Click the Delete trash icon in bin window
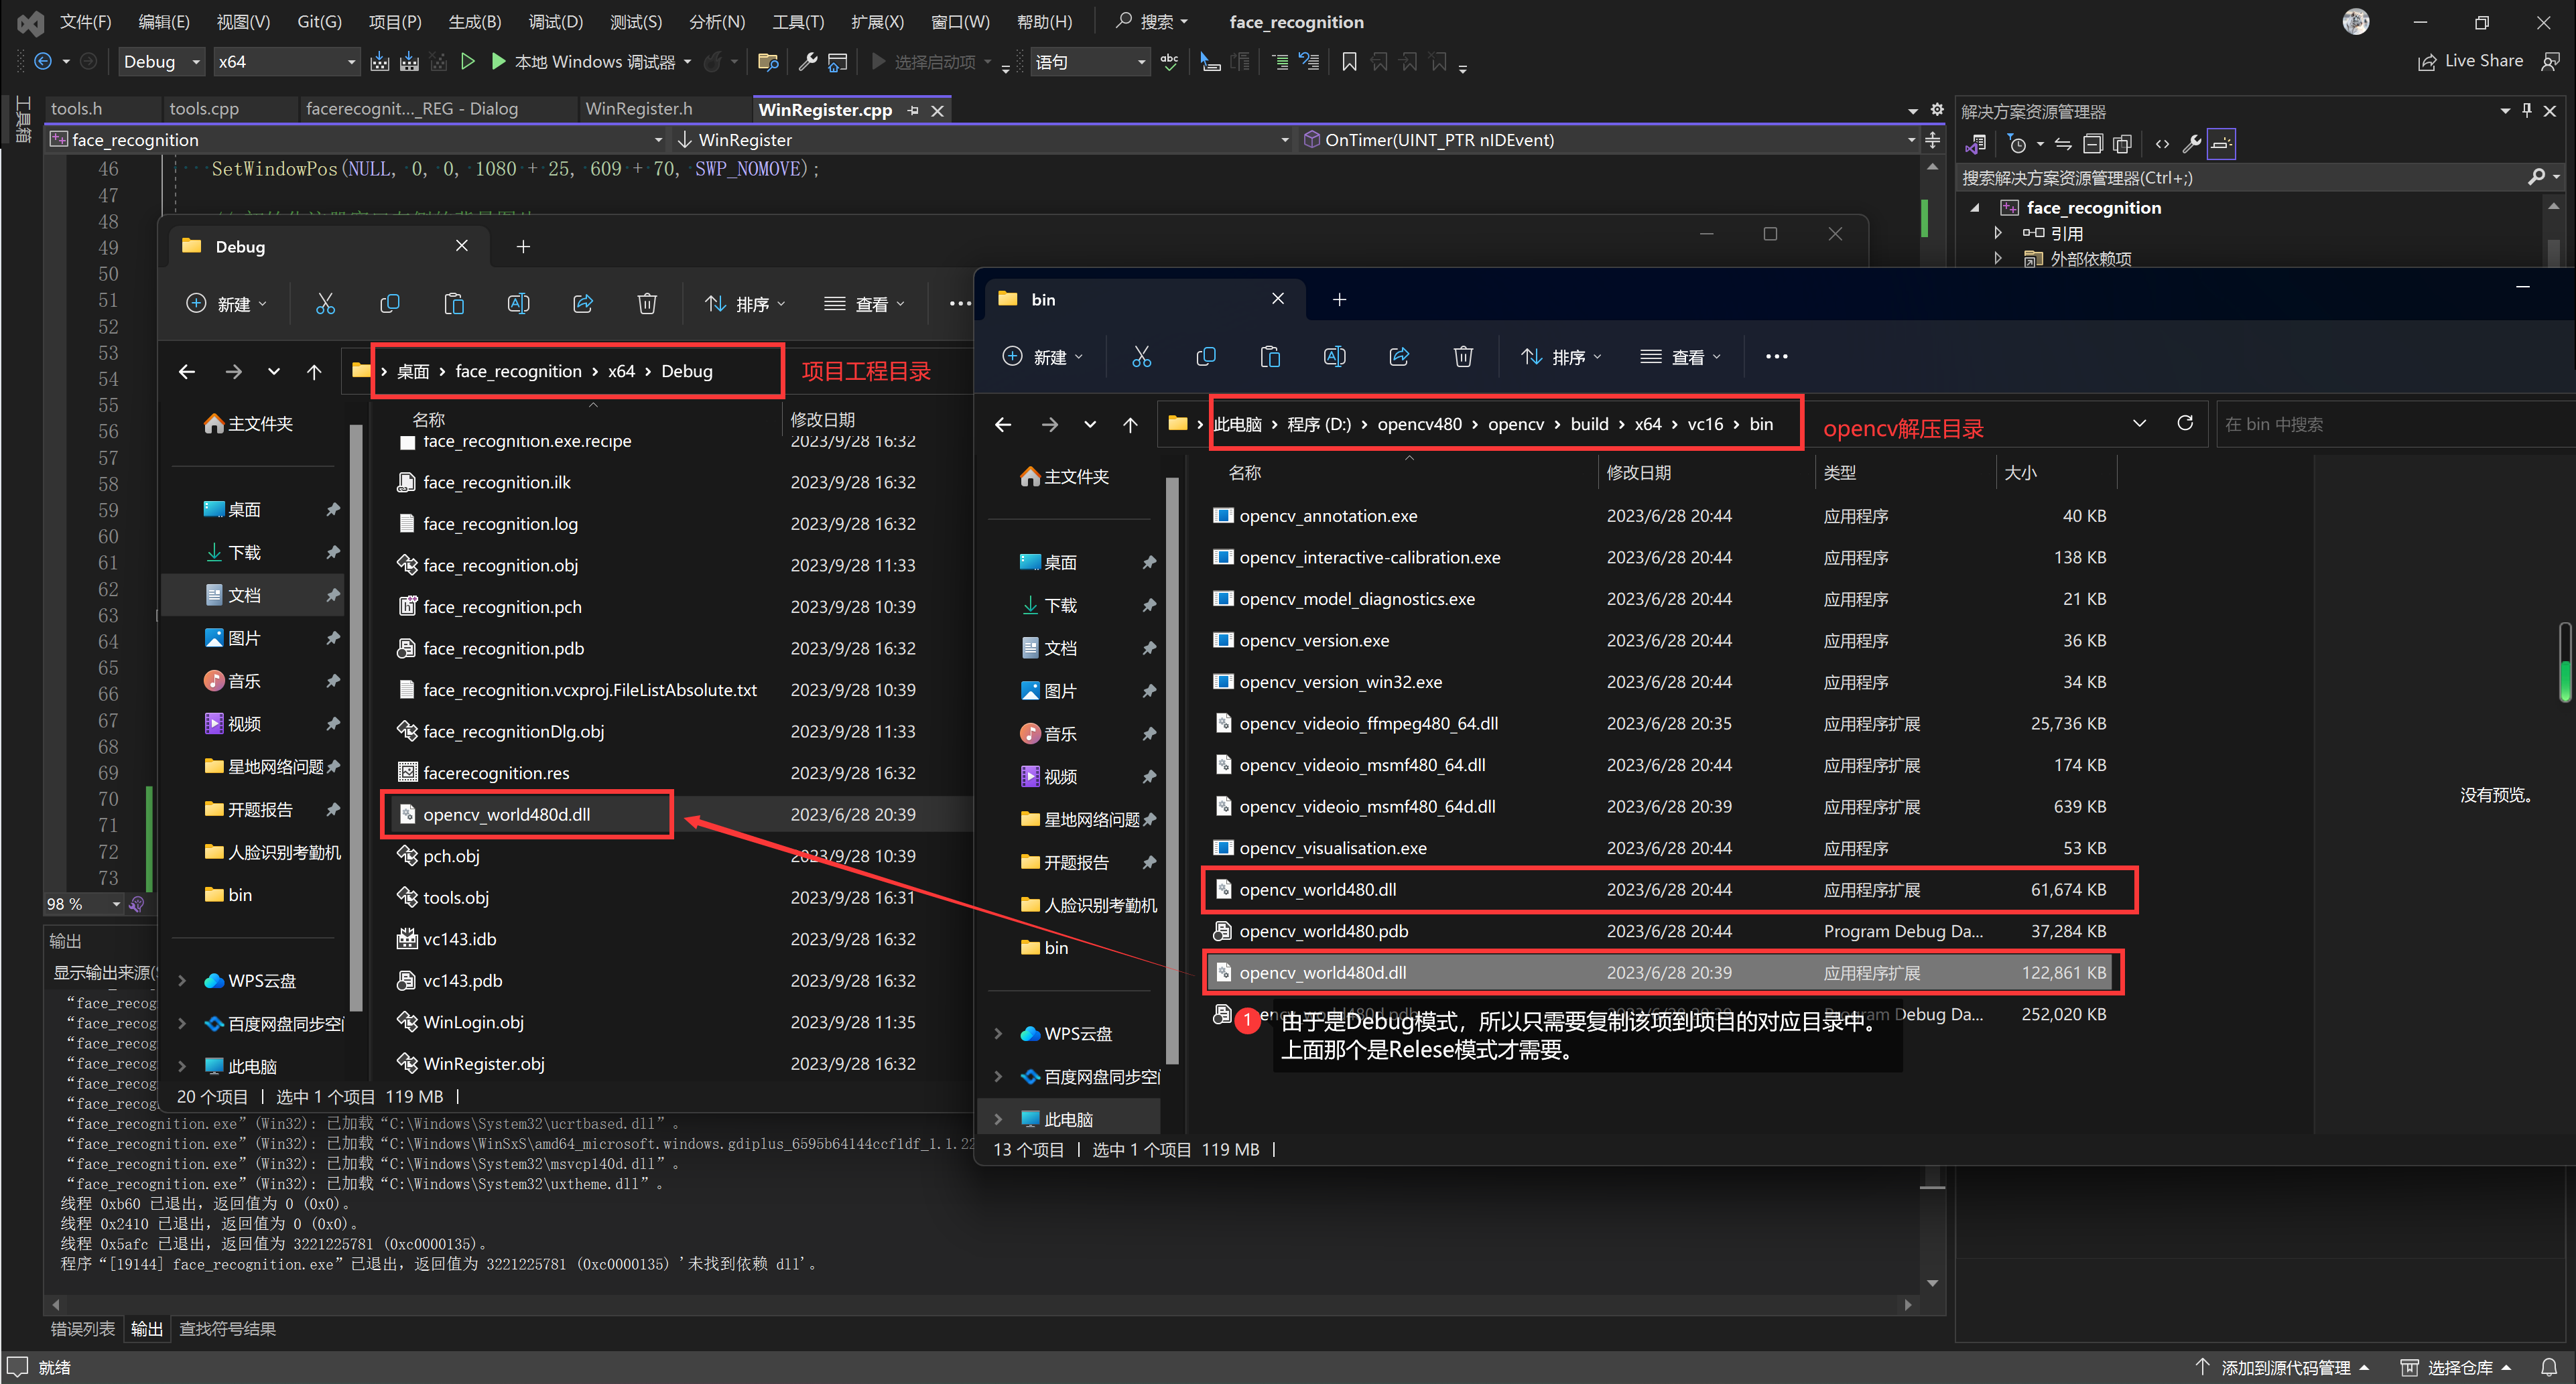Viewport: 2576px width, 1384px height. 1463,357
